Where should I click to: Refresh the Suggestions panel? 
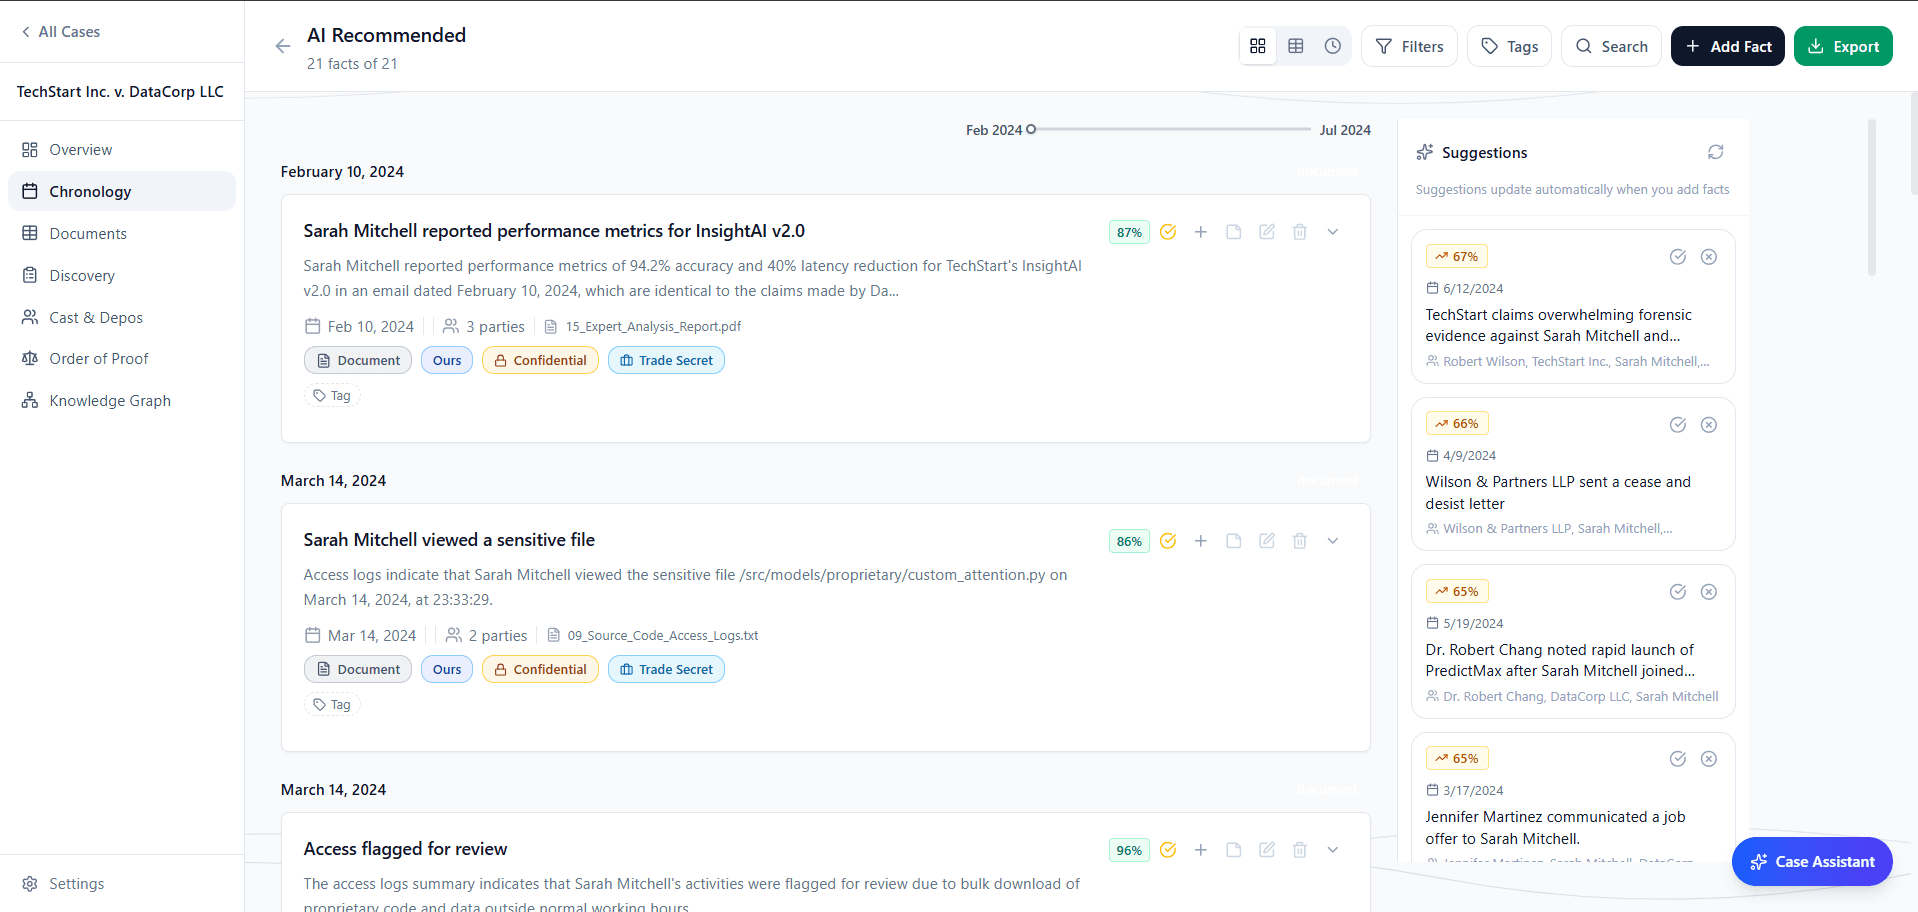click(x=1716, y=151)
